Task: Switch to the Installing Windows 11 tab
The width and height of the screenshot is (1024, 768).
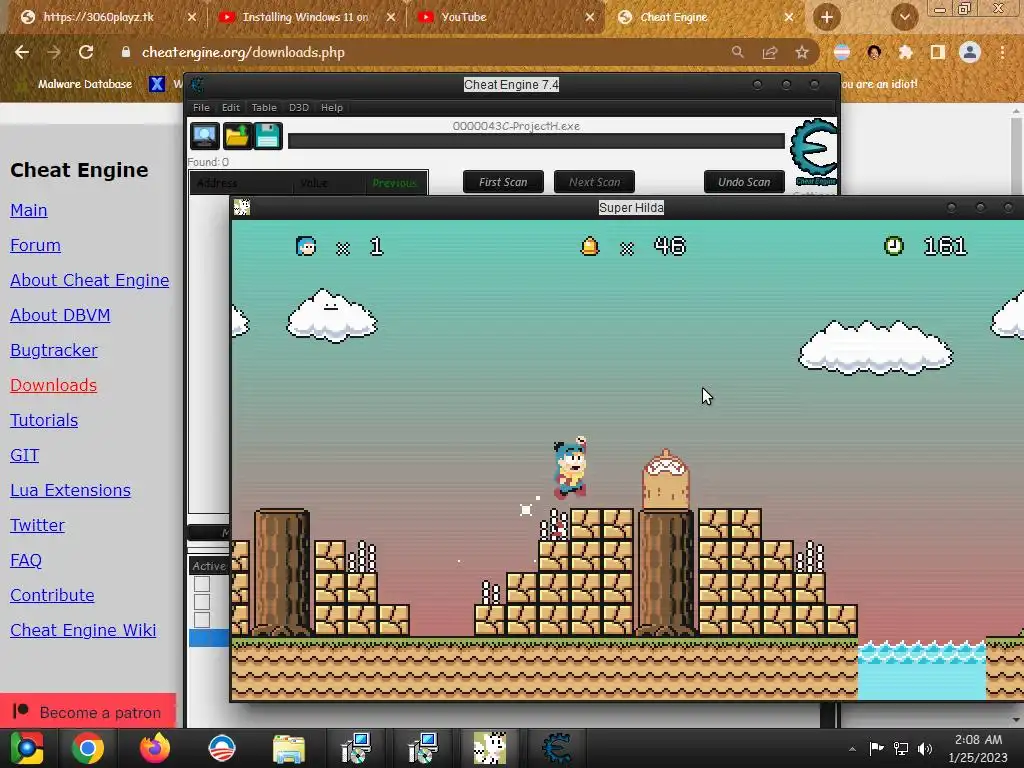Action: pos(305,17)
